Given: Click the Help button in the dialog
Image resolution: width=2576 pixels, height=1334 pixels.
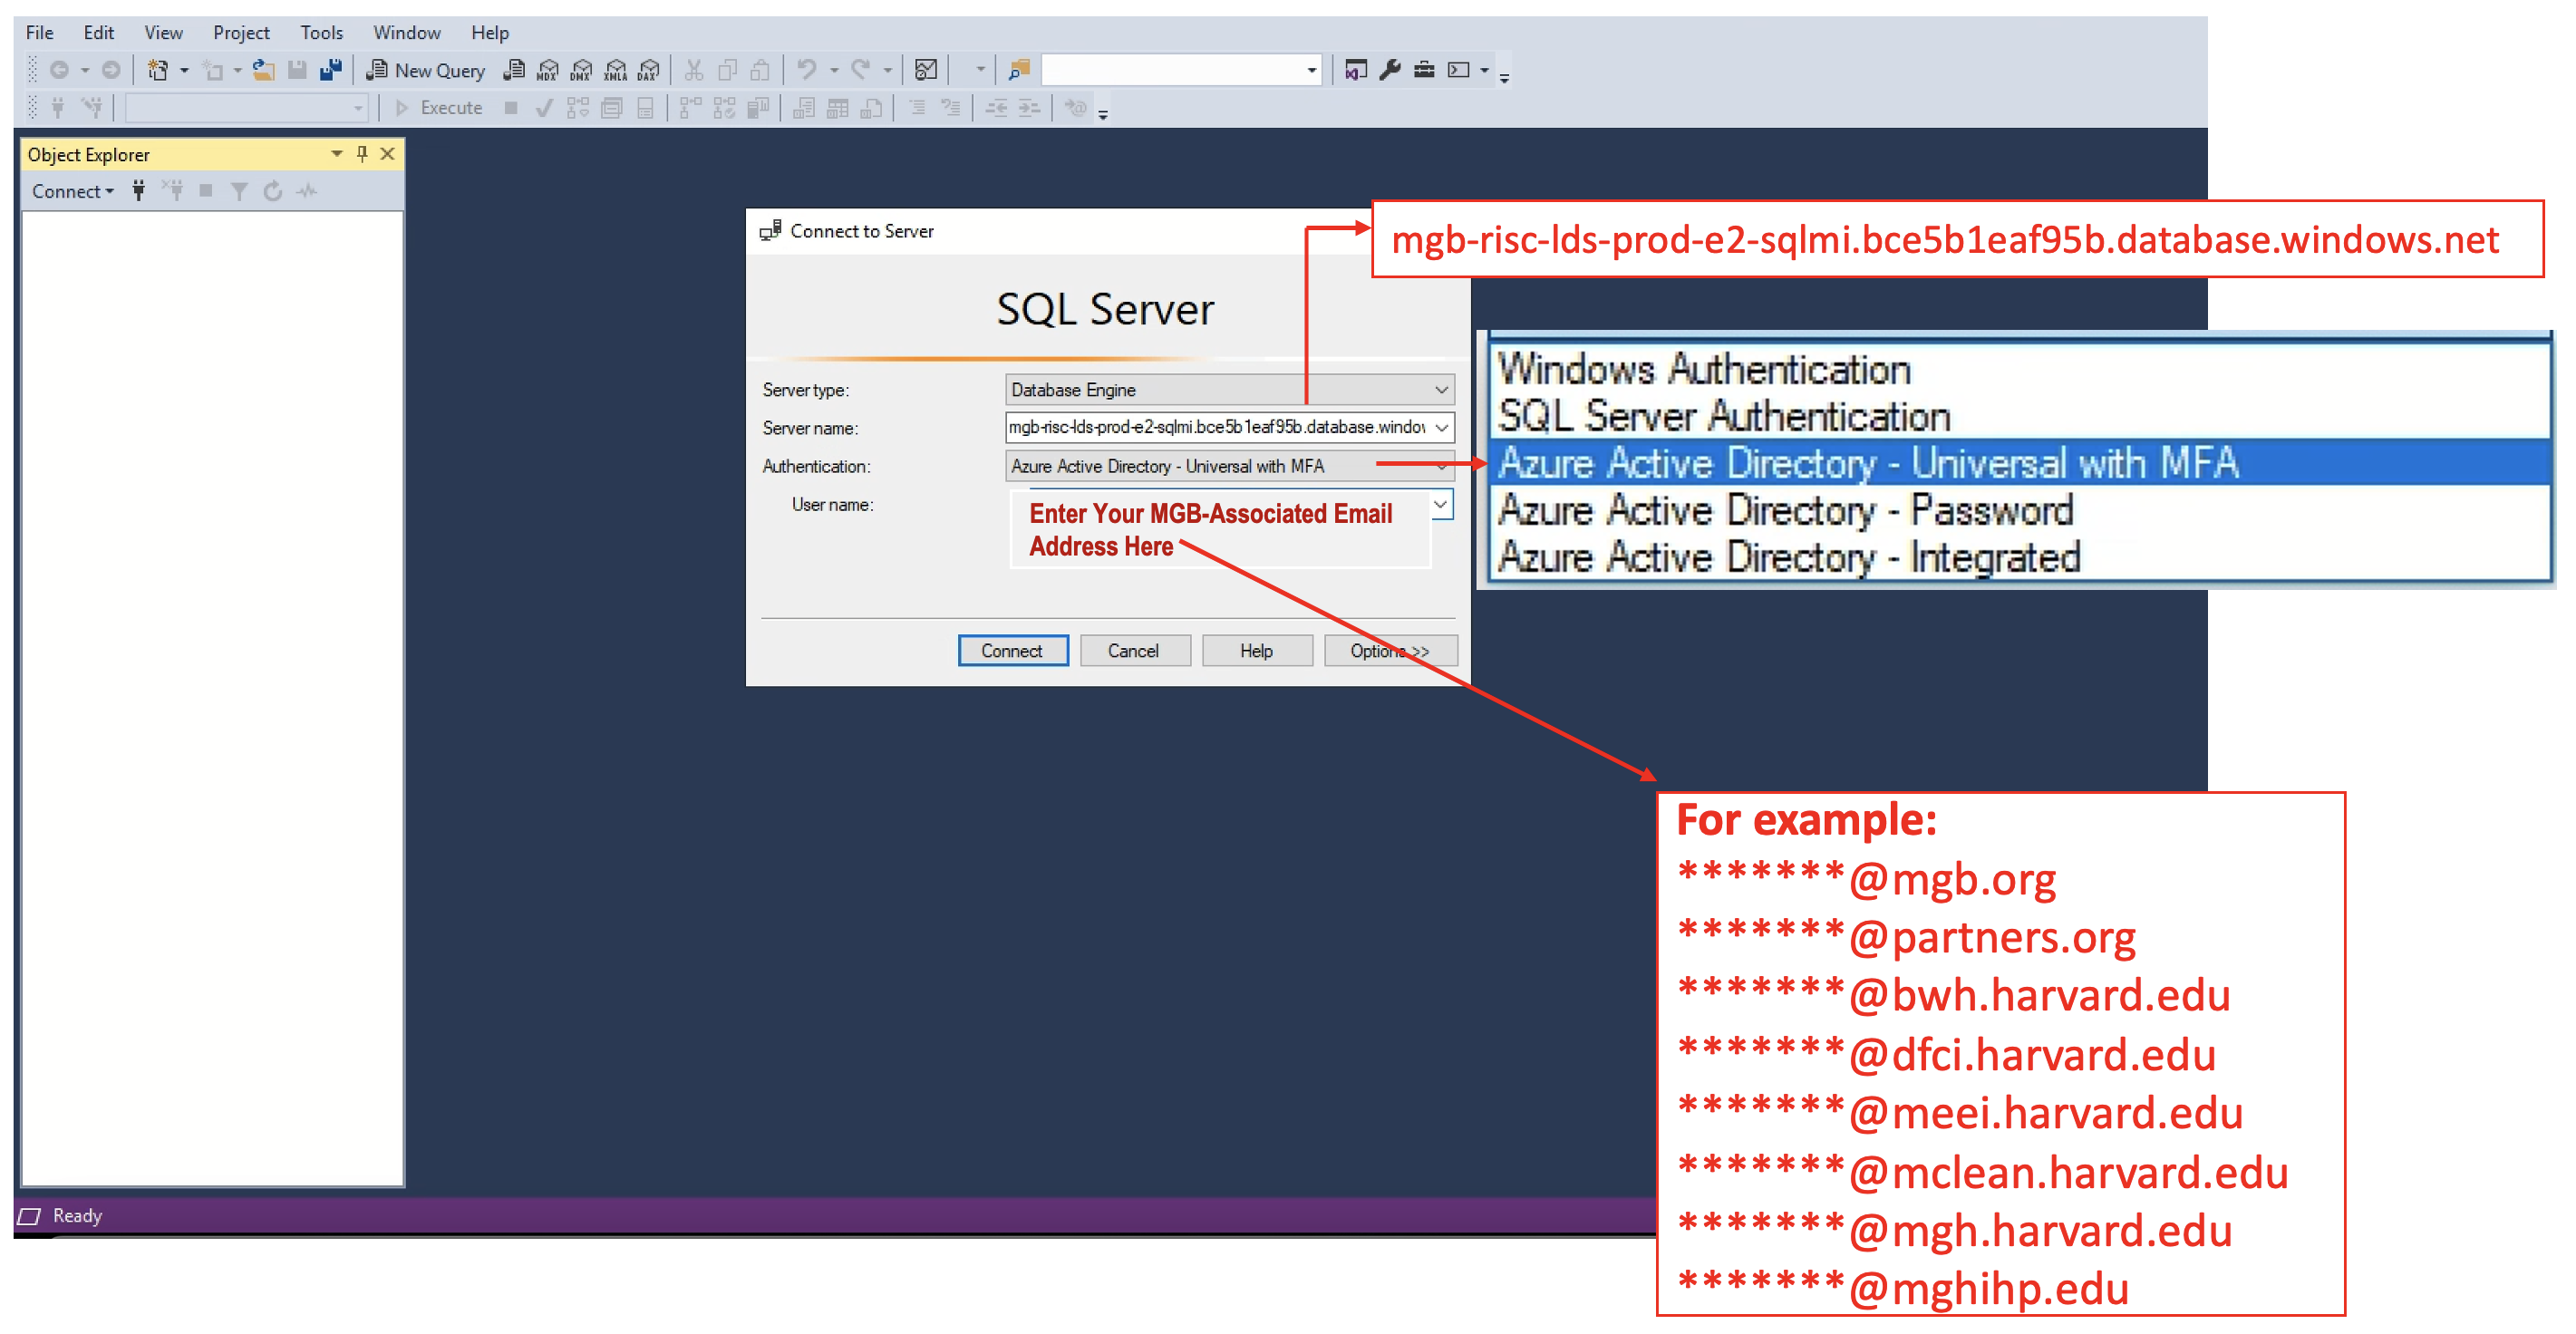Looking at the screenshot, I should pos(1256,651).
